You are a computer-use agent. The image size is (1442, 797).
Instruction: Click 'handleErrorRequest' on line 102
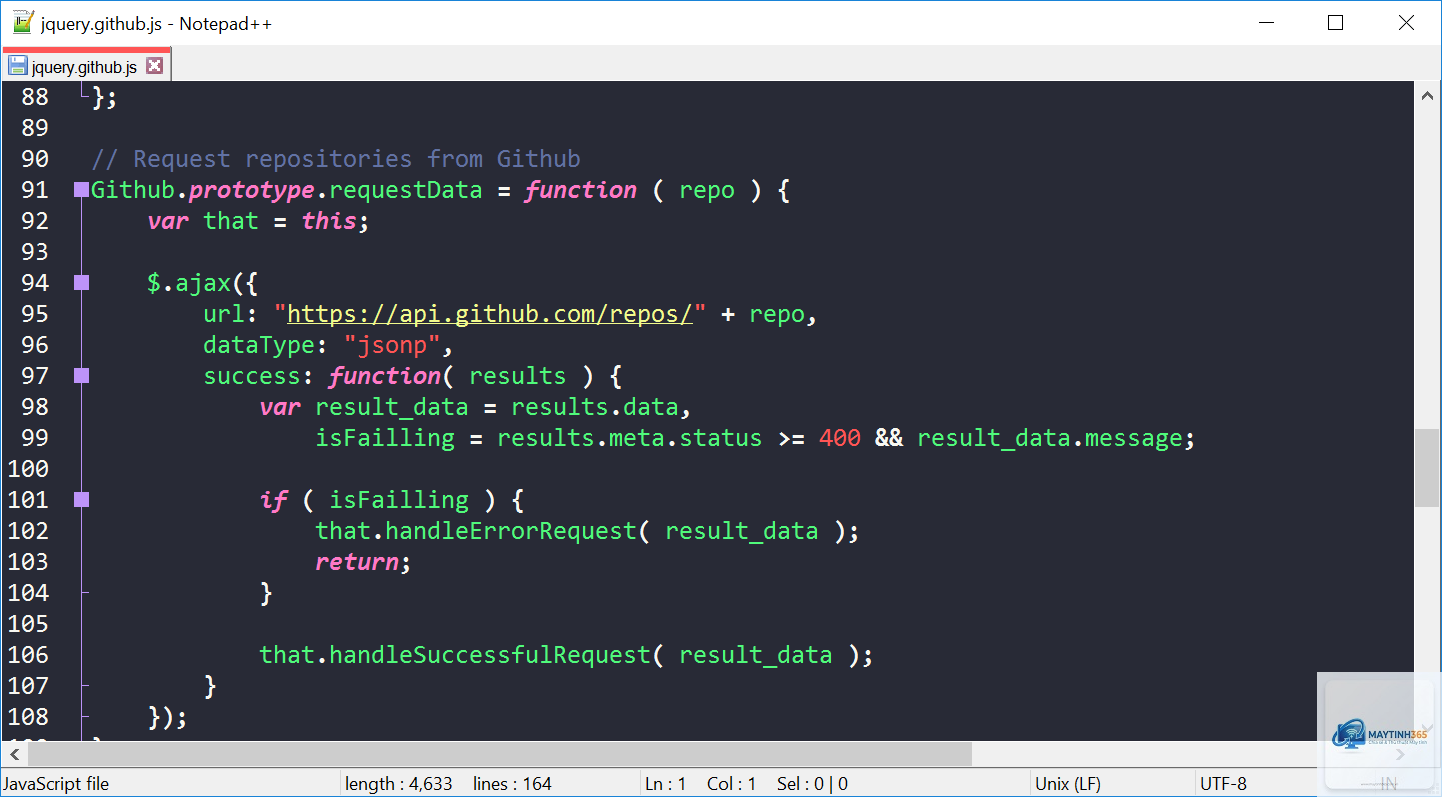(x=511, y=531)
